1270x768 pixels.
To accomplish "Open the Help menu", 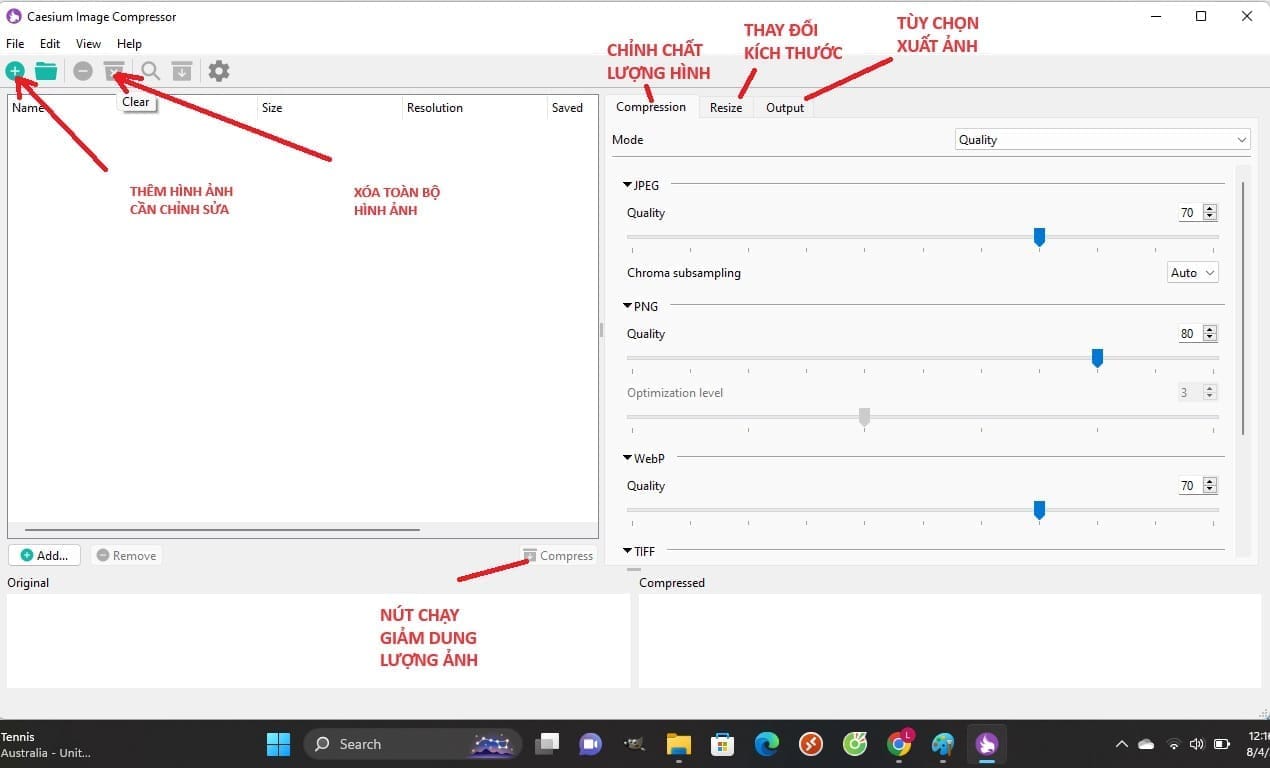I will [x=129, y=44].
